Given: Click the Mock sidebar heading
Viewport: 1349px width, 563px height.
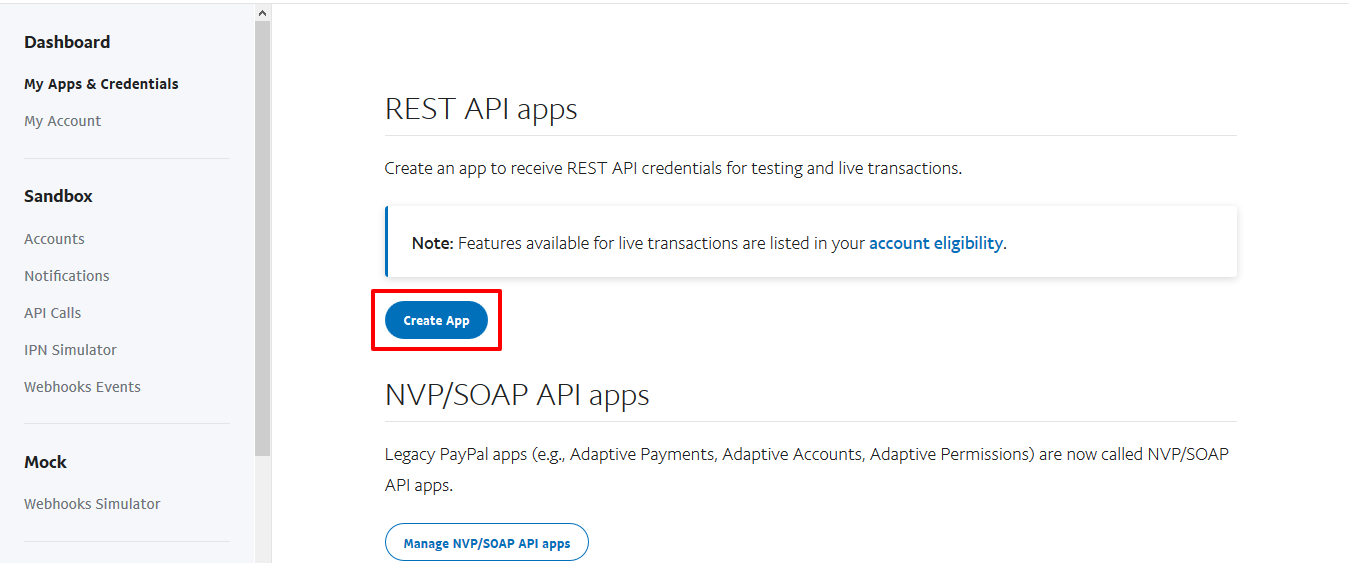Looking at the screenshot, I should (x=45, y=462).
